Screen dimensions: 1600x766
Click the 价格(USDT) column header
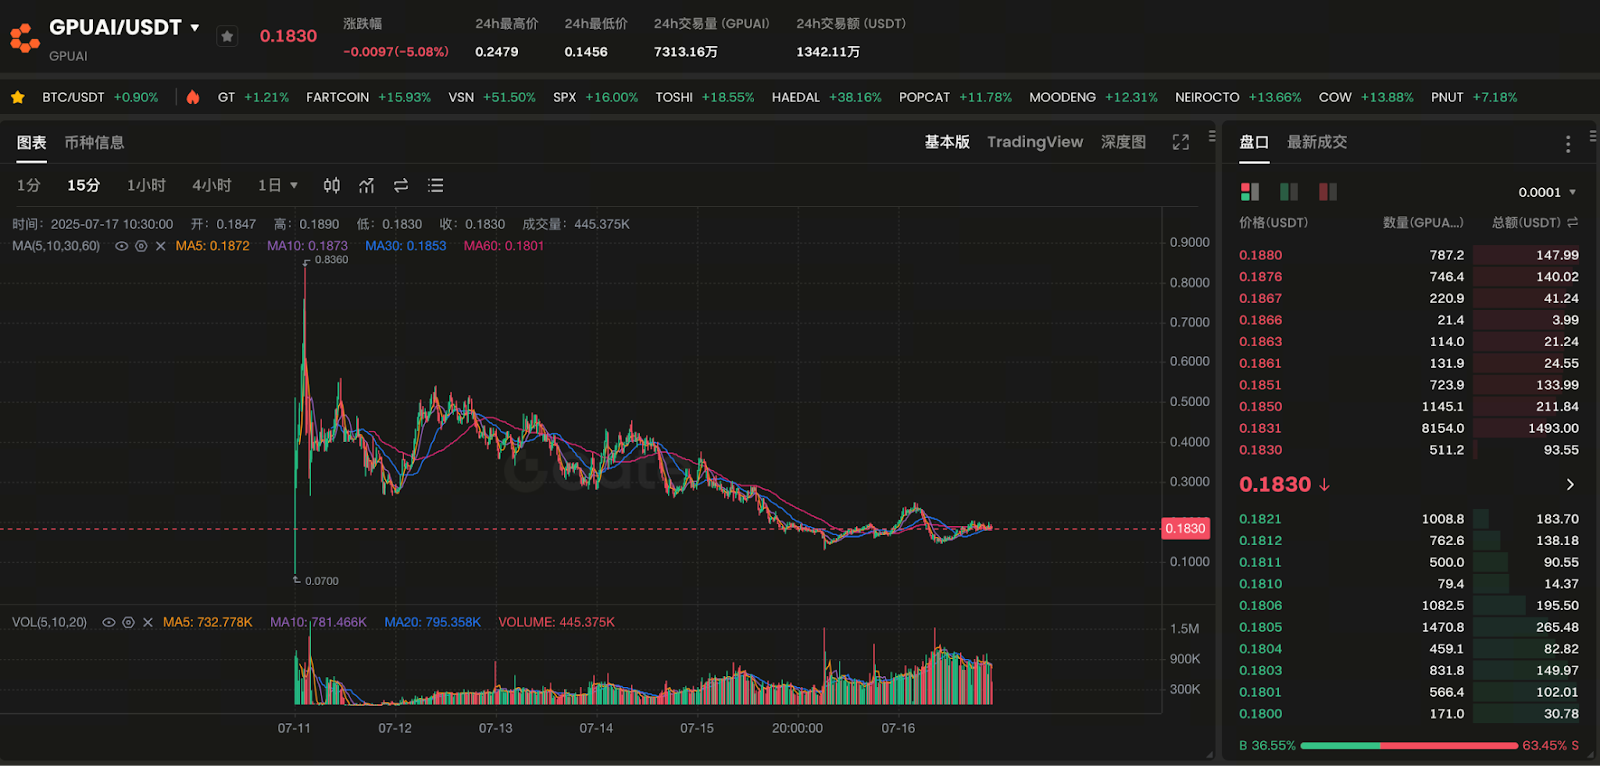[x=1273, y=222]
